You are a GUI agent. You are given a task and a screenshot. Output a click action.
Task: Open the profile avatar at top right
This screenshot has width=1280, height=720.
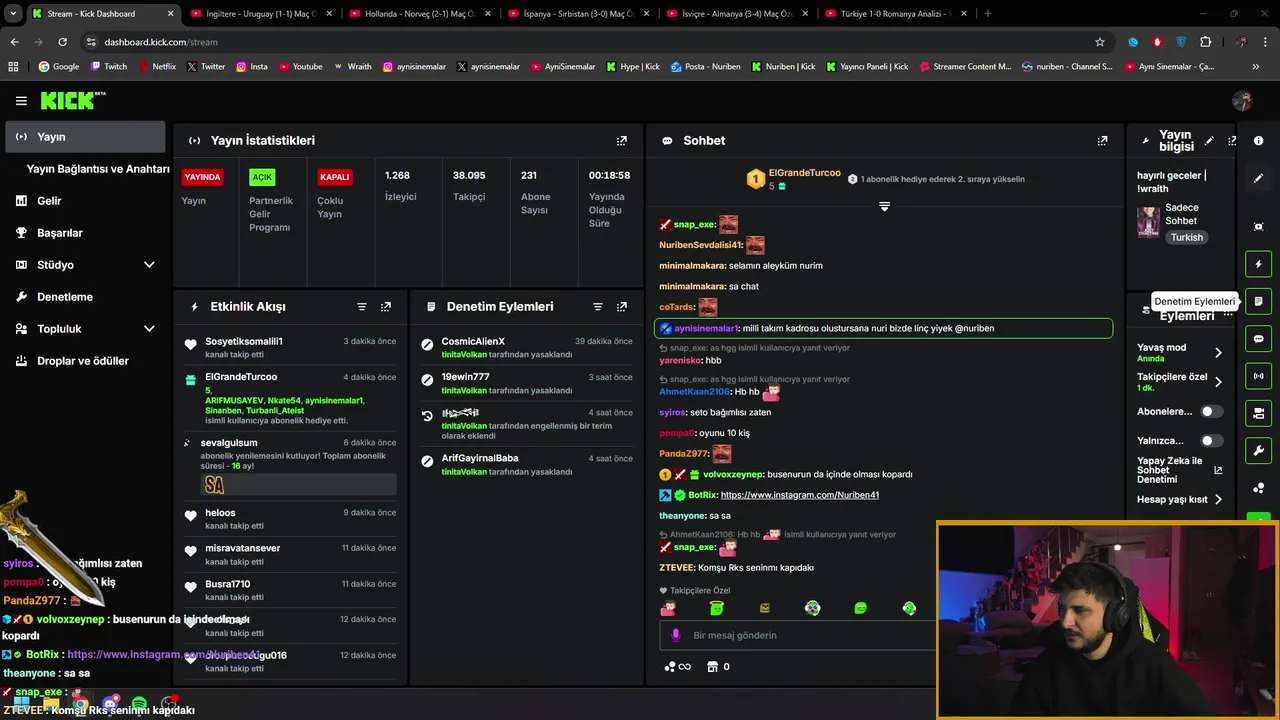1242,101
